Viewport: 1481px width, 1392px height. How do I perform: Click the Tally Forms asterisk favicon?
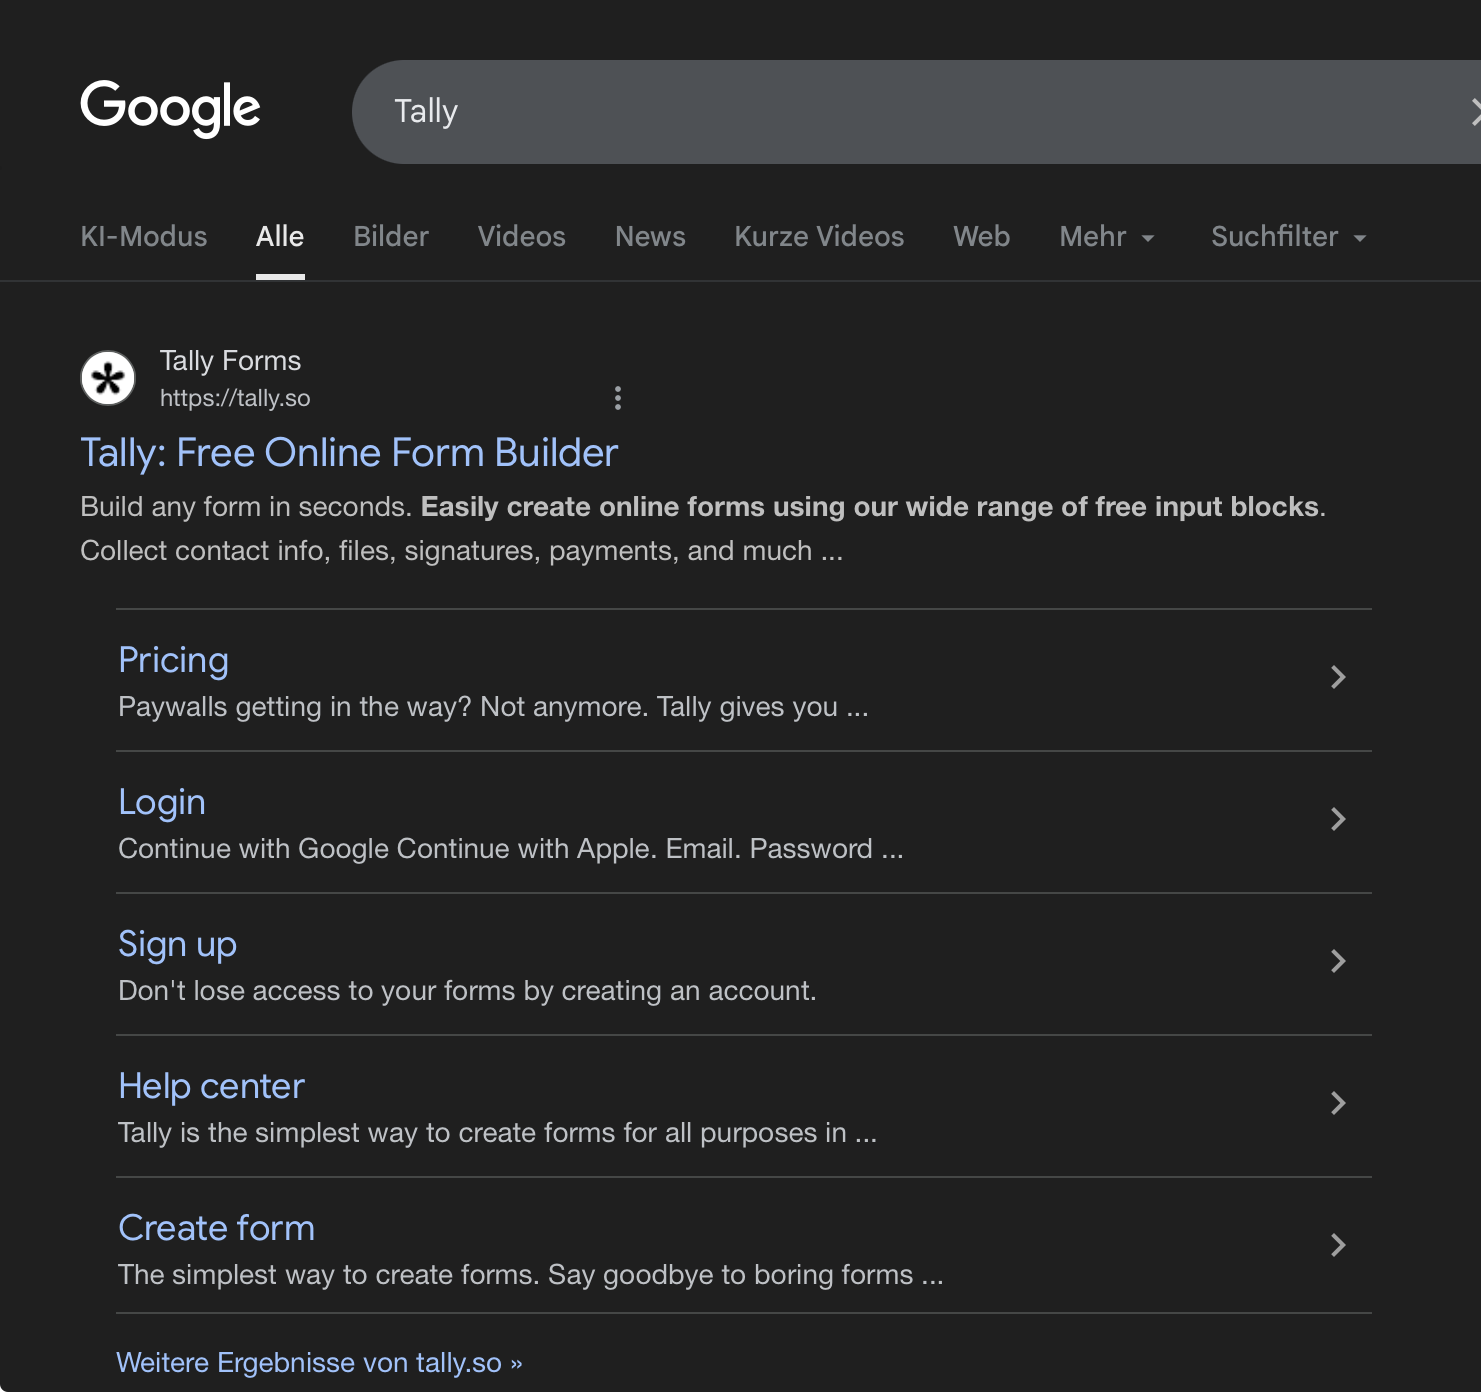[108, 378]
